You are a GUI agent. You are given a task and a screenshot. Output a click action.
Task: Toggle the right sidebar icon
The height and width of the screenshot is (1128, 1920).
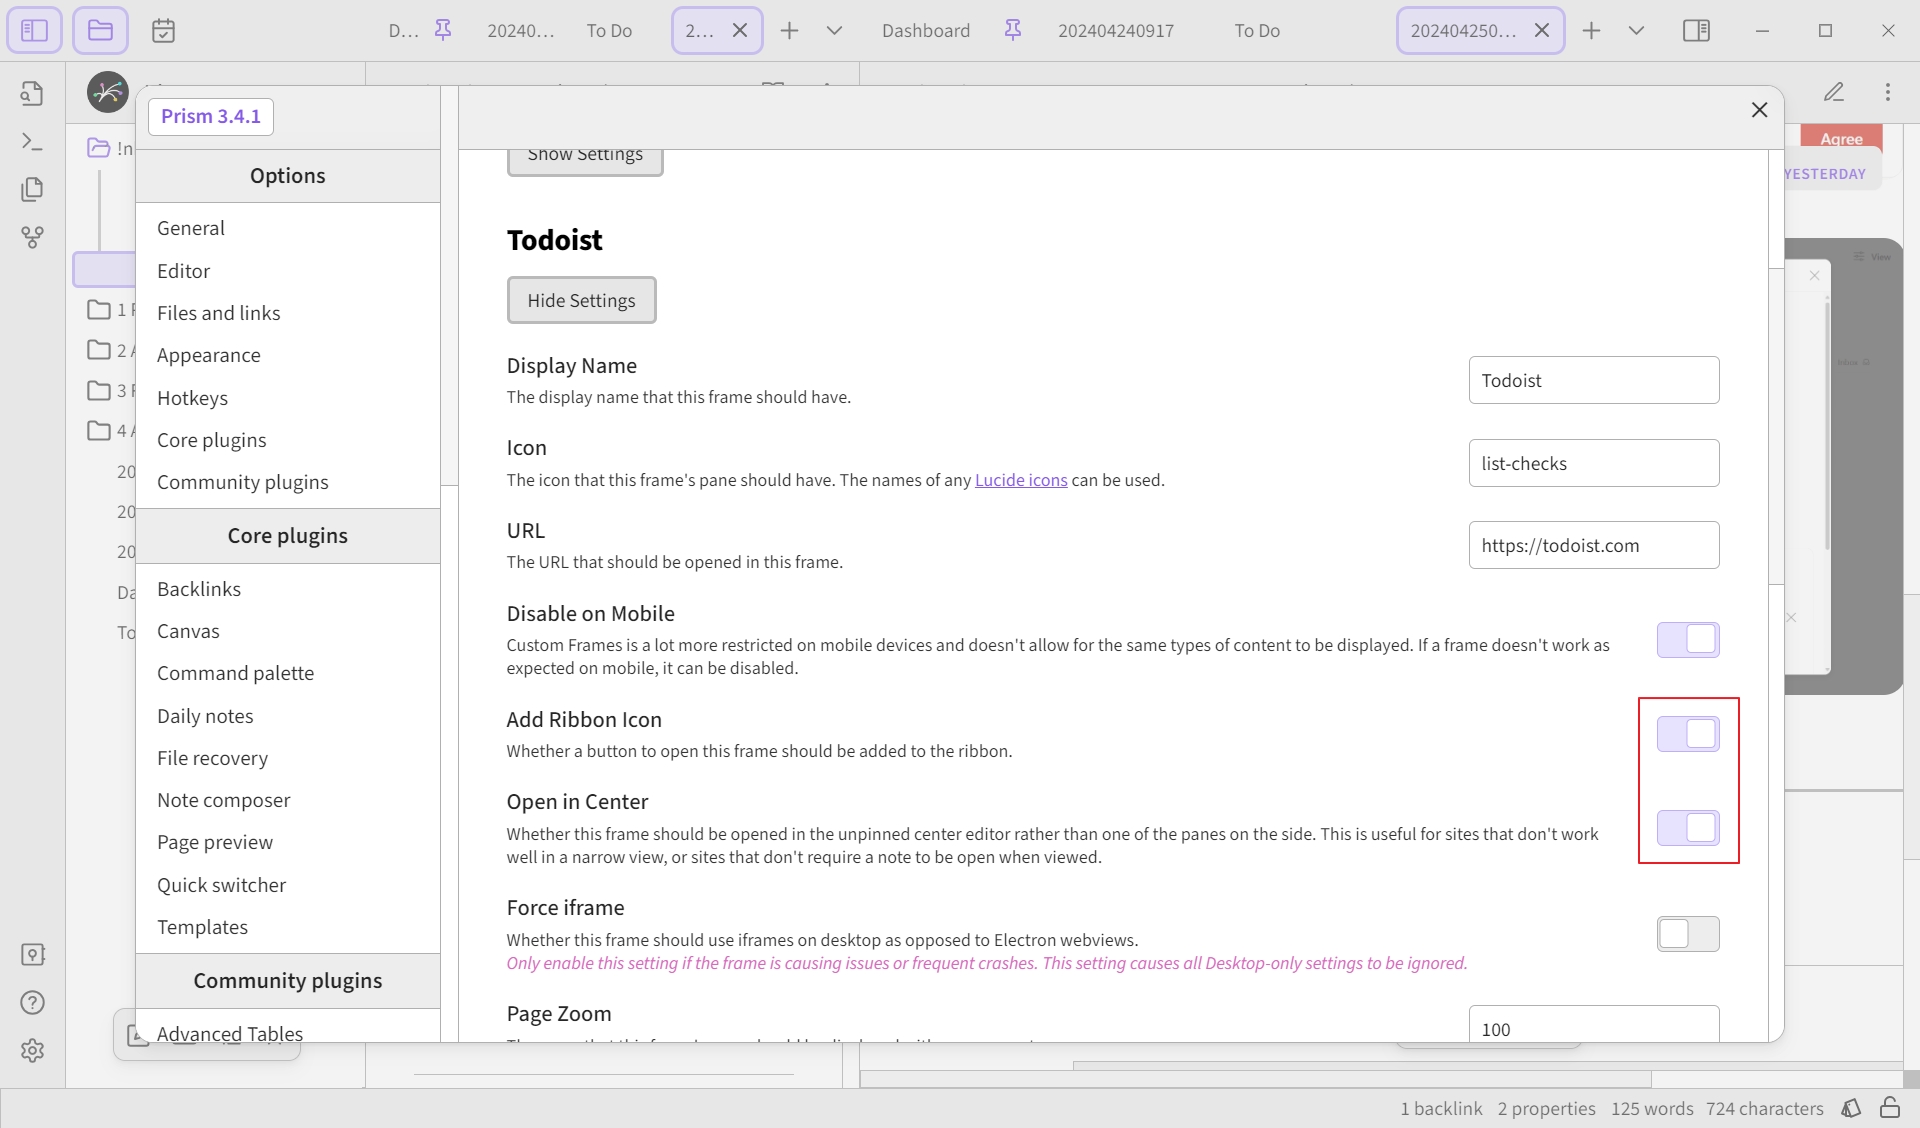click(1696, 31)
